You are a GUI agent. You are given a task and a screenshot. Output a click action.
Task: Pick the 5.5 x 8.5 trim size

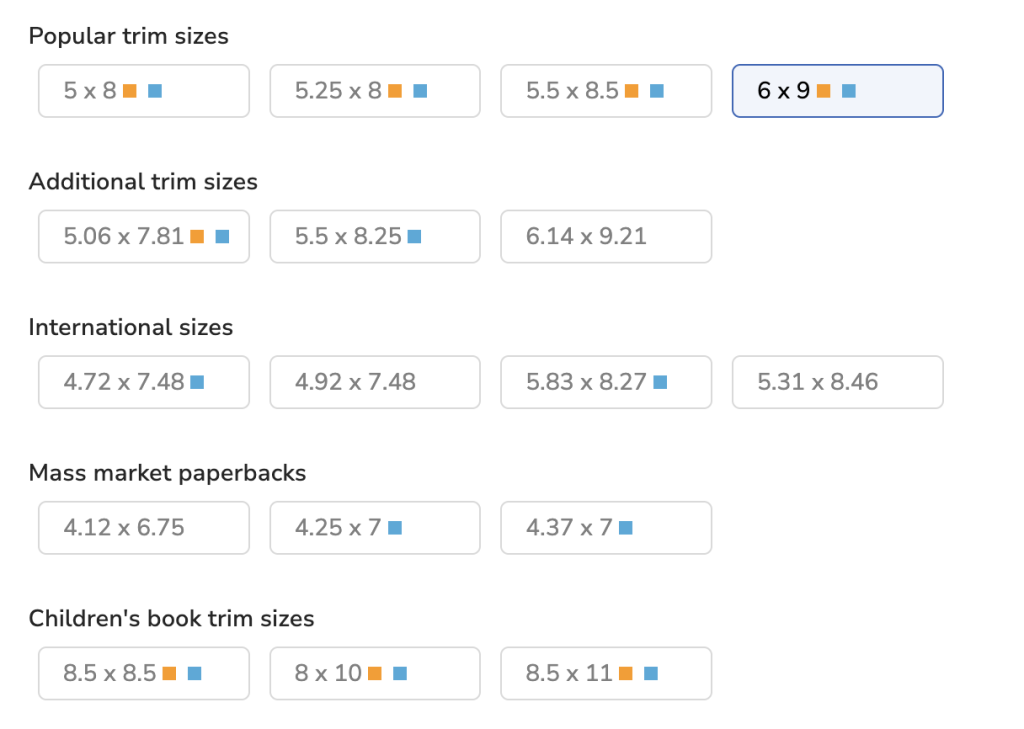pos(605,91)
